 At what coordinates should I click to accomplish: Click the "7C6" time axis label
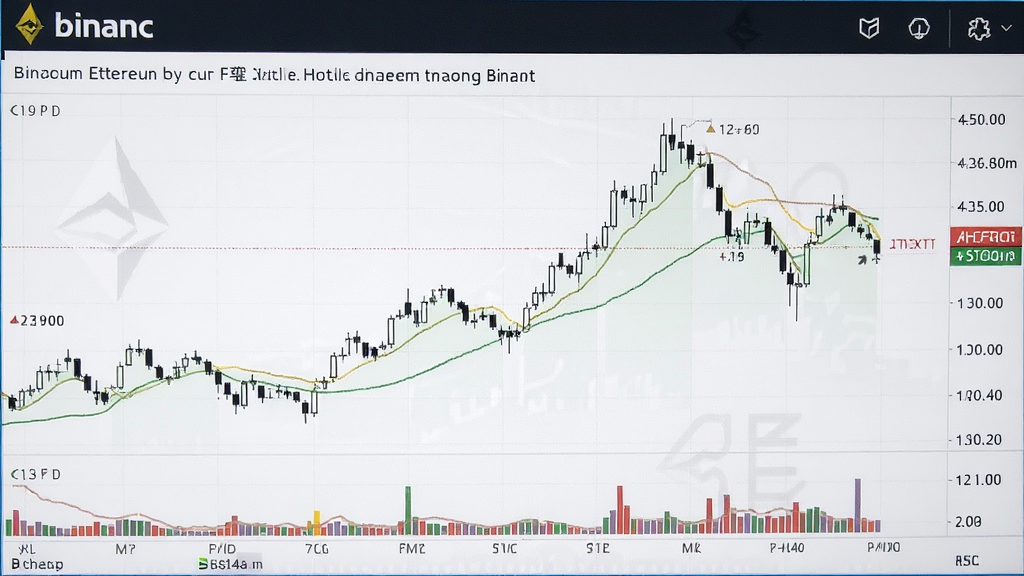[317, 549]
